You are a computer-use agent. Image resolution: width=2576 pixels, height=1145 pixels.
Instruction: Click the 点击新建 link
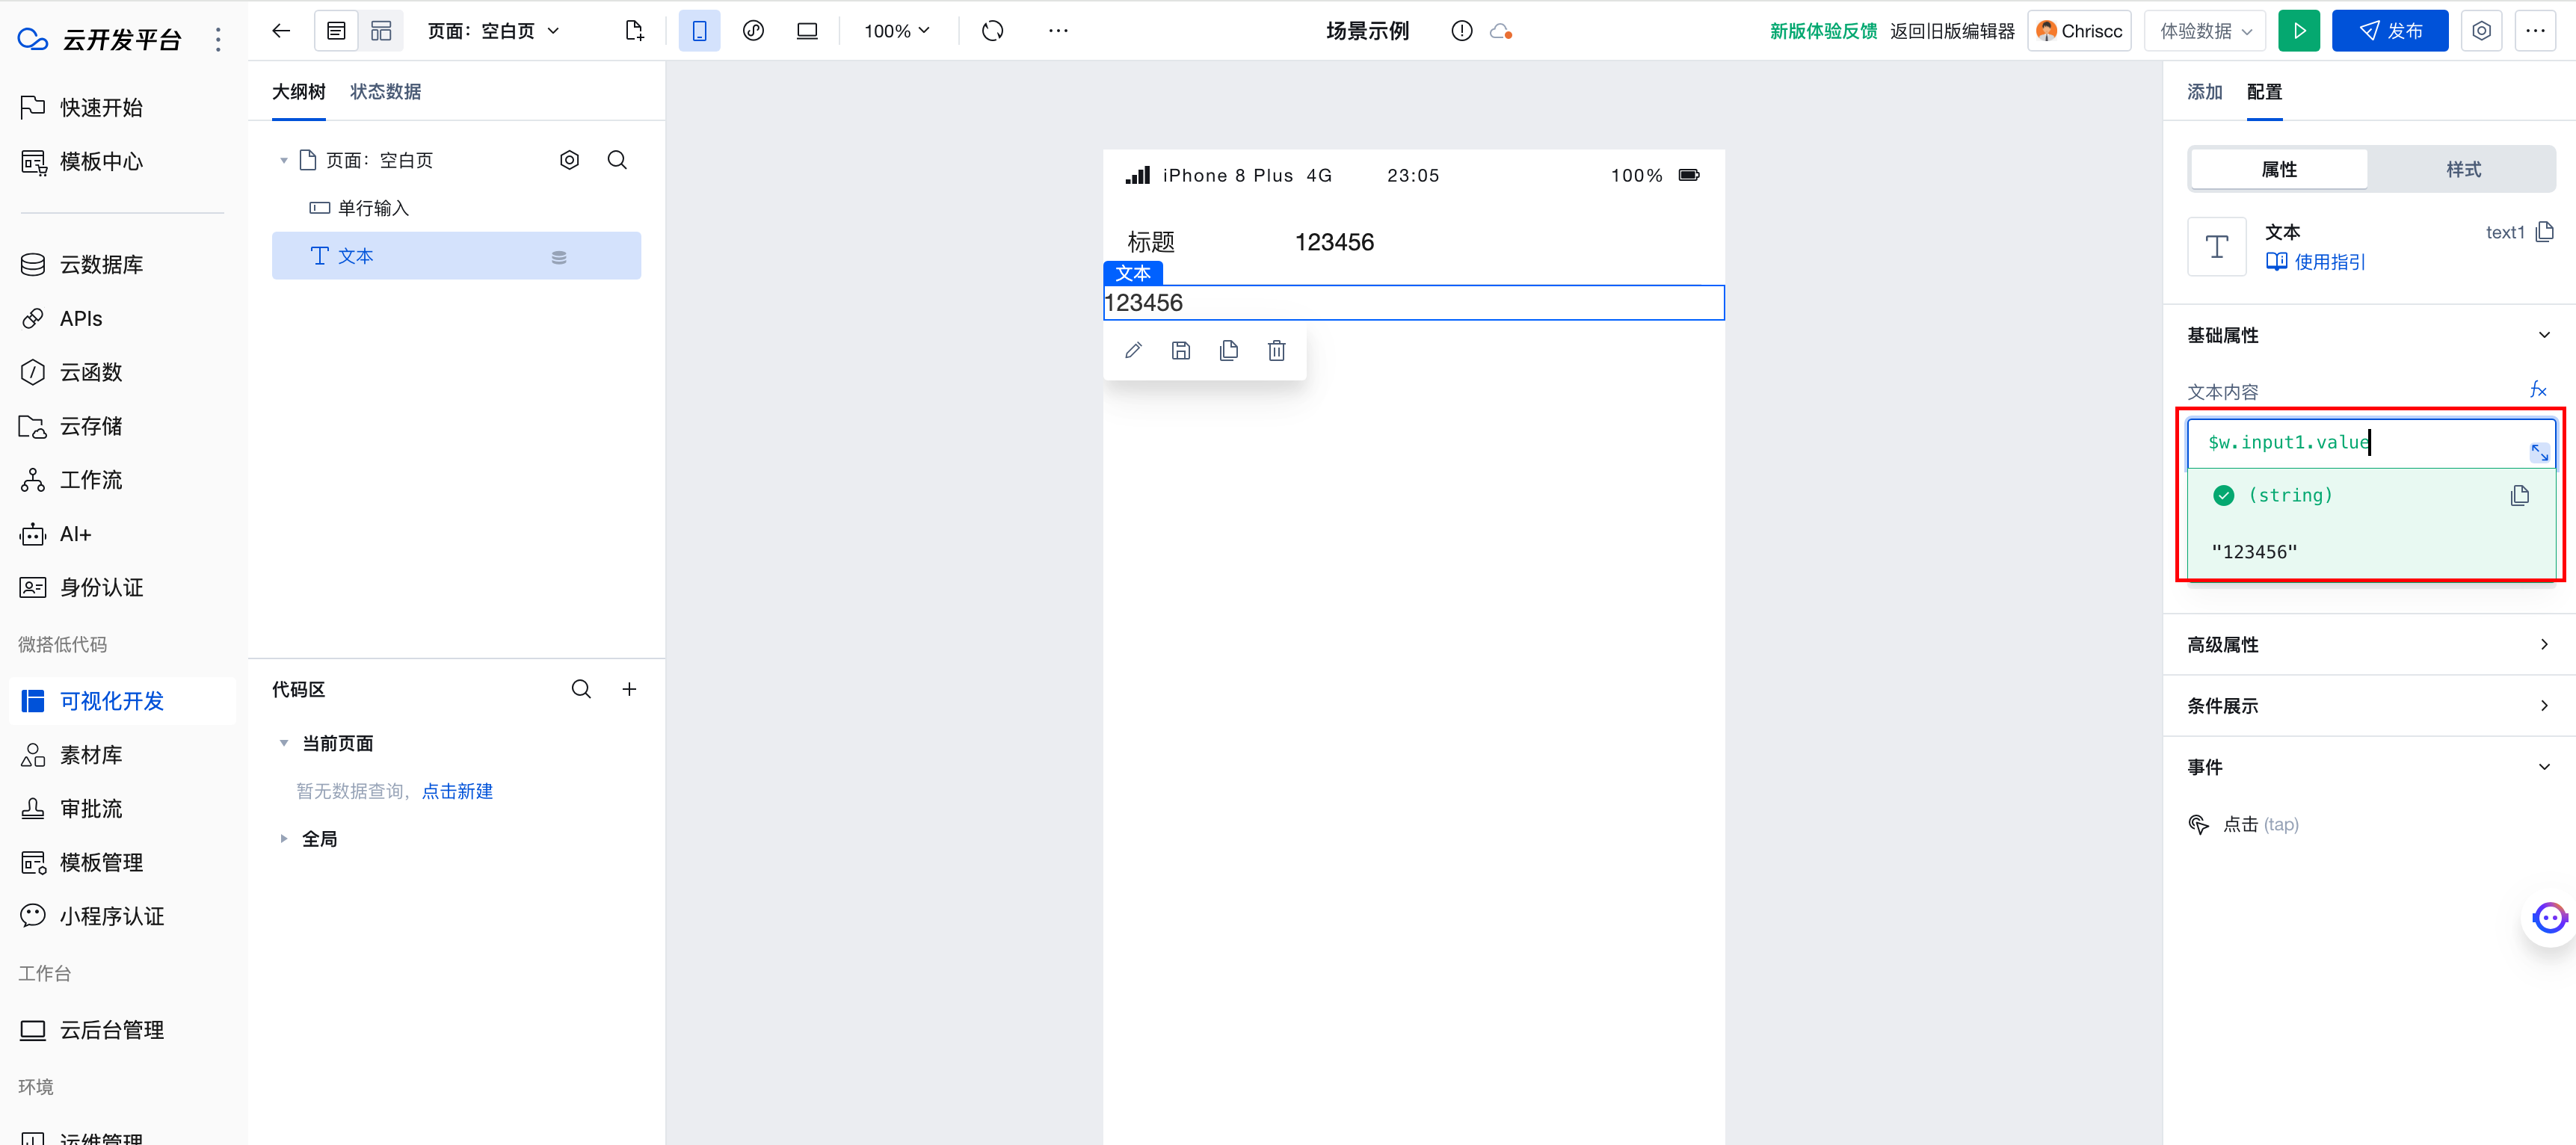pyautogui.click(x=457, y=791)
